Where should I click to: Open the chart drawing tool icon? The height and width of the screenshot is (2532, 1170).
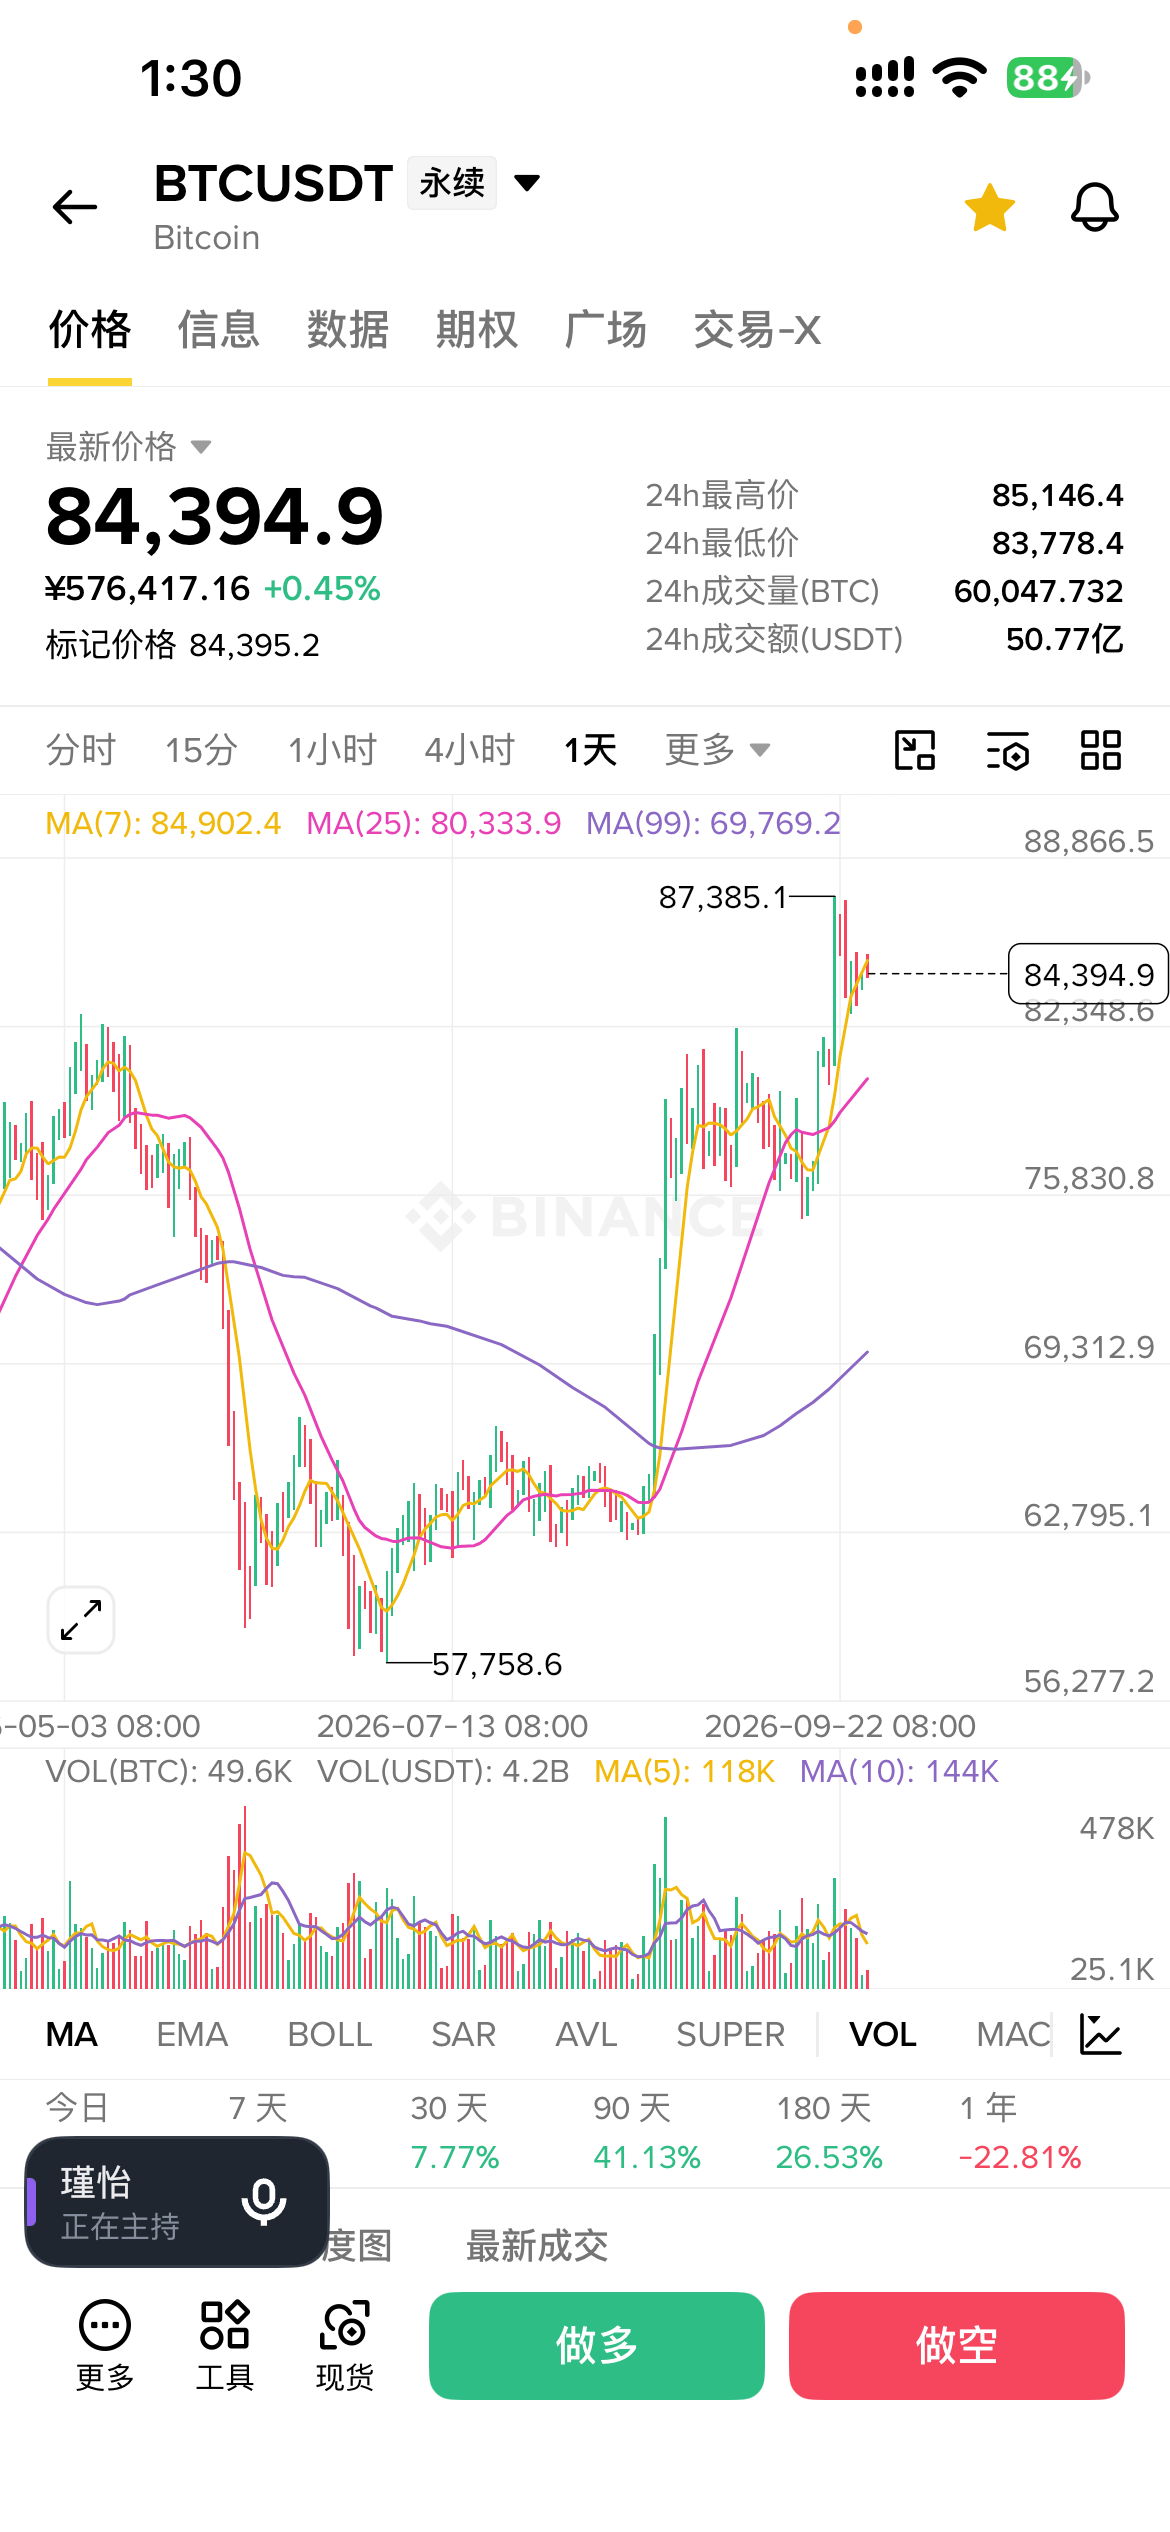tap(915, 750)
